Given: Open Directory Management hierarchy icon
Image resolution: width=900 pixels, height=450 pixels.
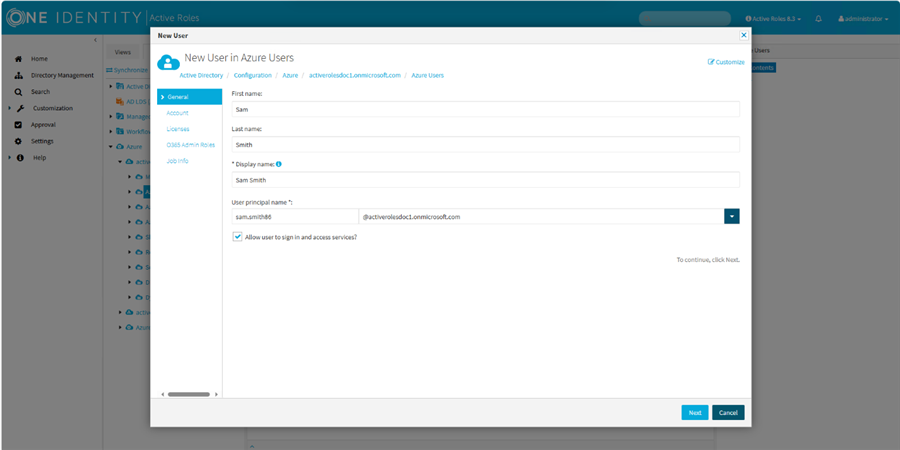Looking at the screenshot, I should [18, 75].
